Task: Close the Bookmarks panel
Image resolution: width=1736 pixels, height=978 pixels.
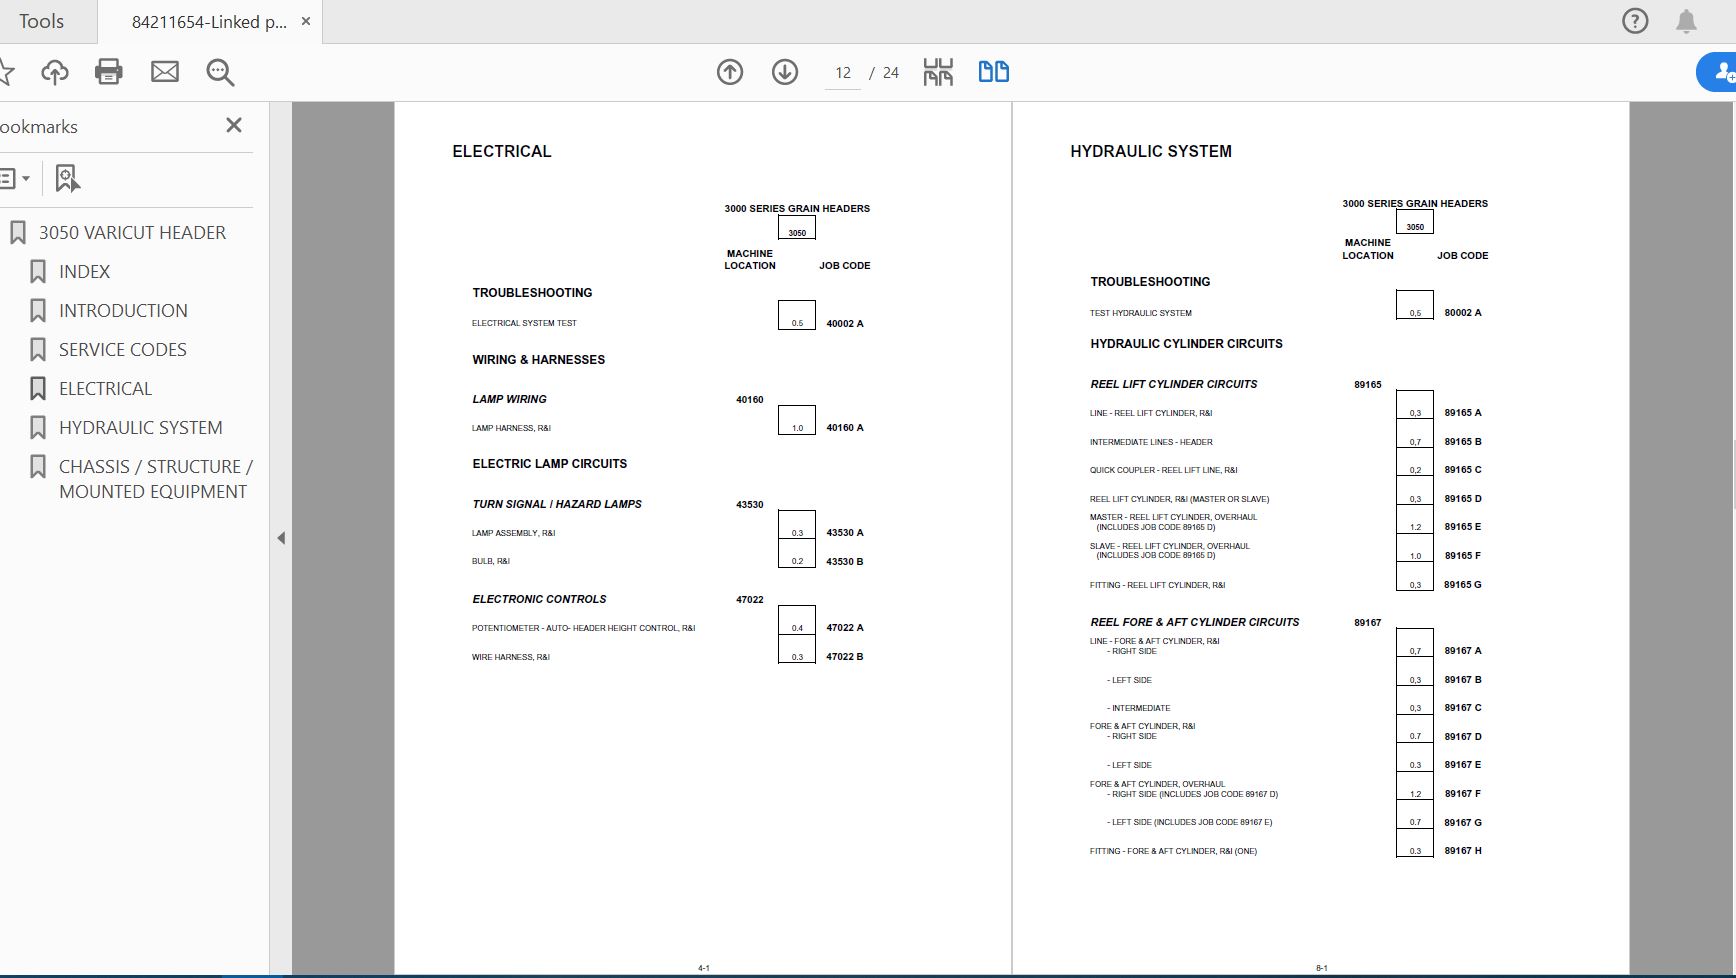Action: tap(234, 125)
